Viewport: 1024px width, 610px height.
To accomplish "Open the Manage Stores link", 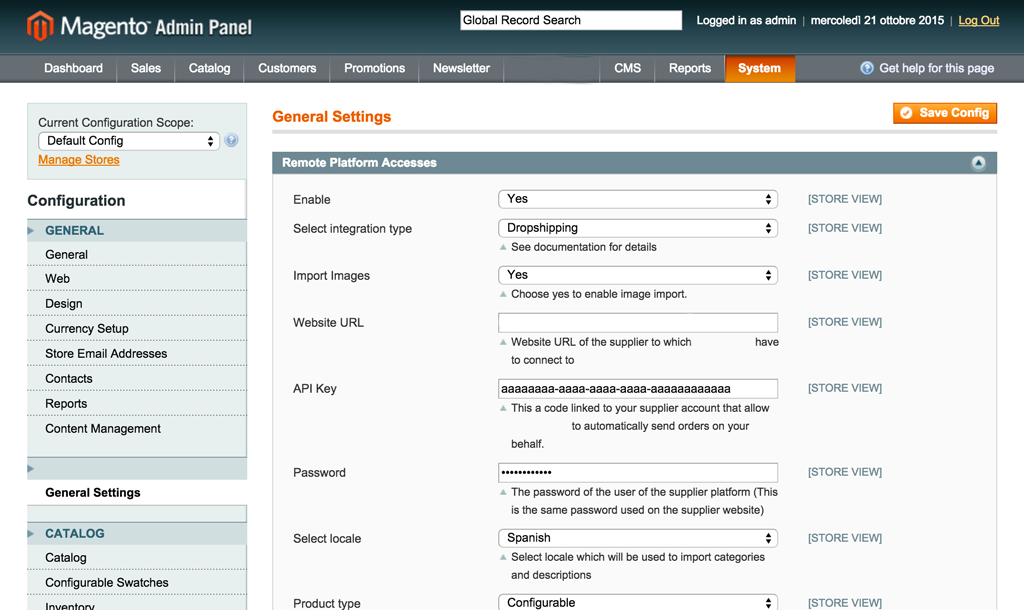I will coord(79,160).
